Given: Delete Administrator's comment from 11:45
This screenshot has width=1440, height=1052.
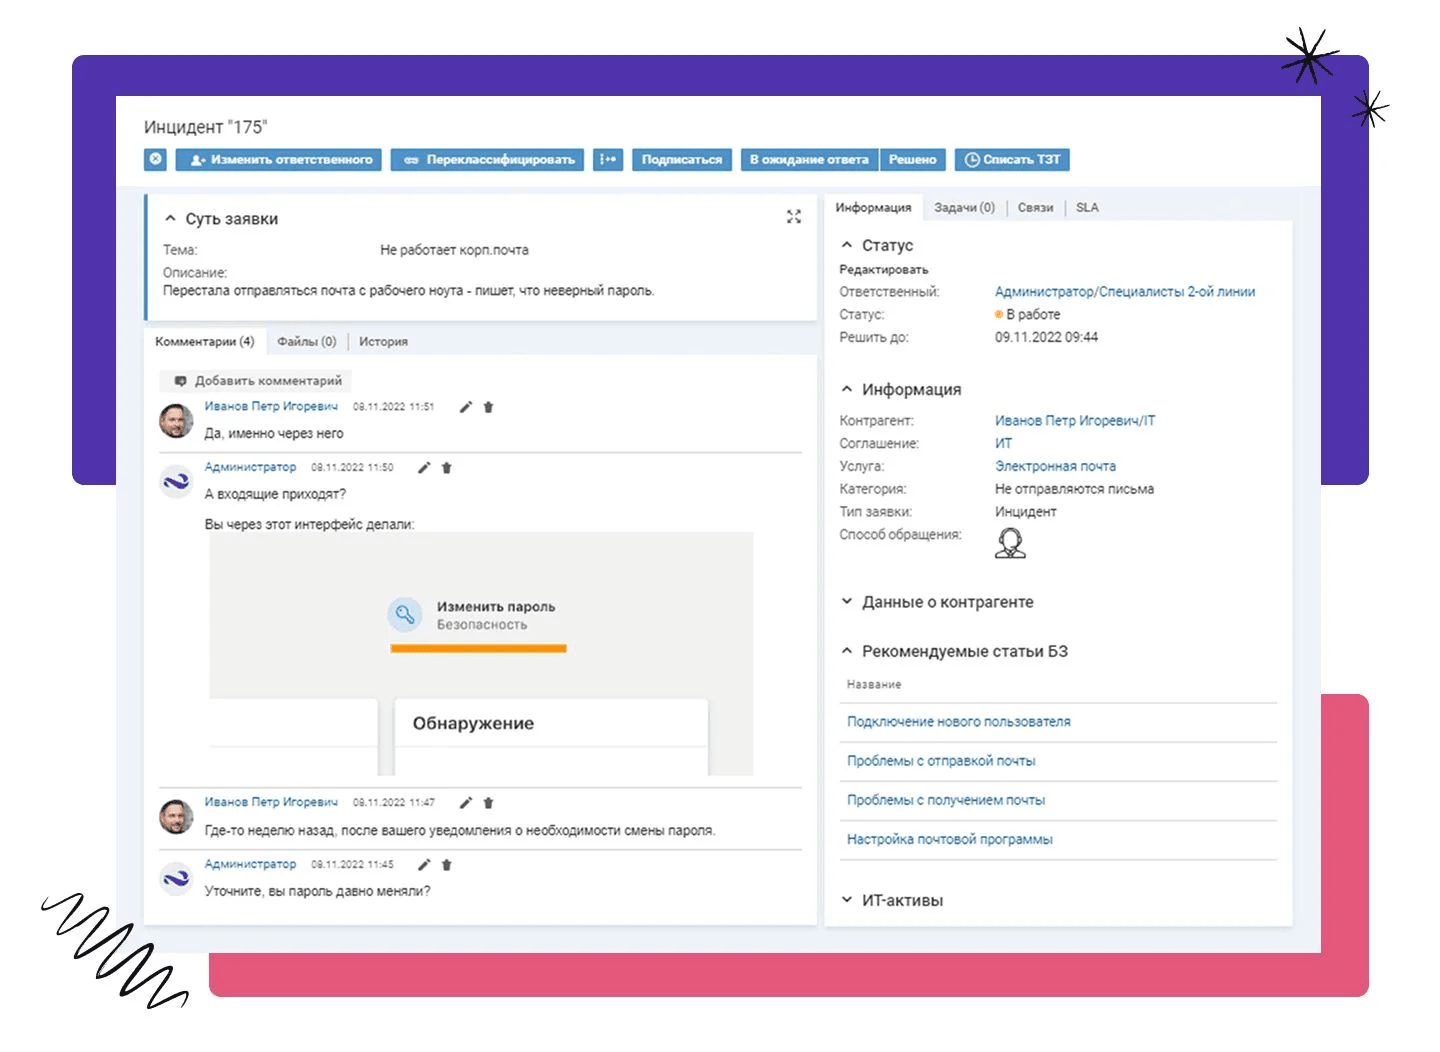Looking at the screenshot, I should coord(447,865).
